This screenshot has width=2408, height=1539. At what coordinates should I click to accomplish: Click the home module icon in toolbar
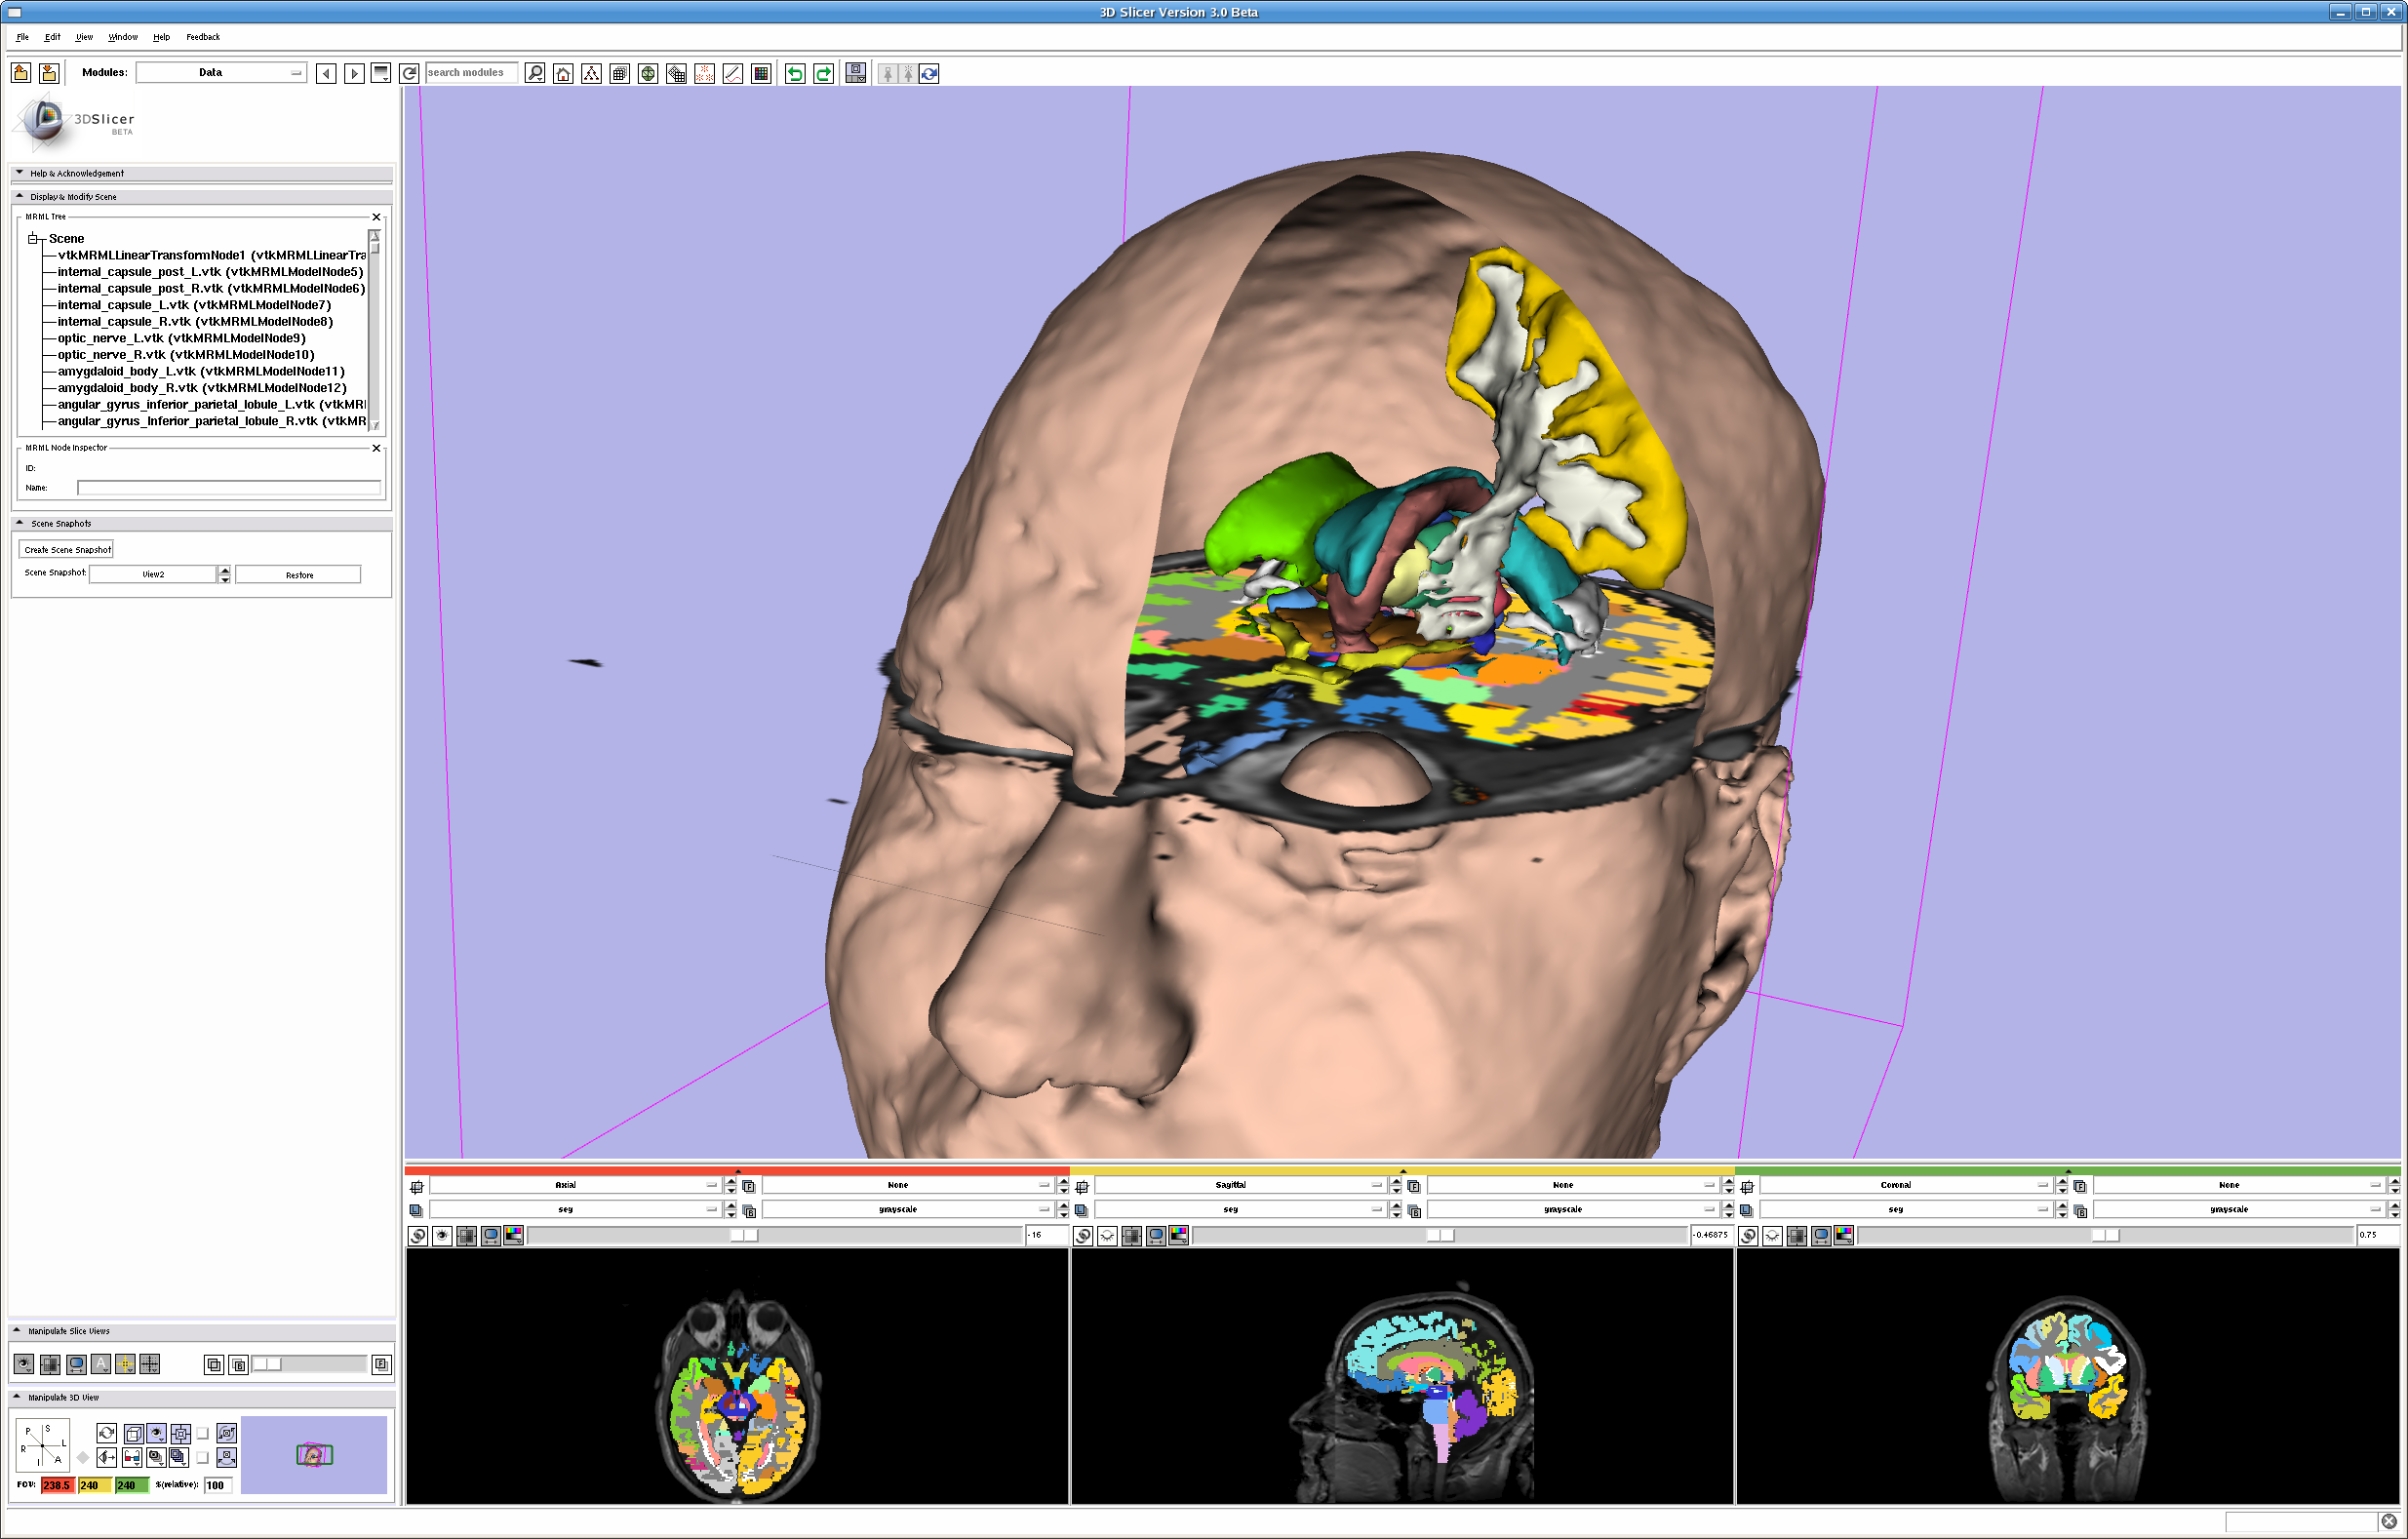(563, 74)
